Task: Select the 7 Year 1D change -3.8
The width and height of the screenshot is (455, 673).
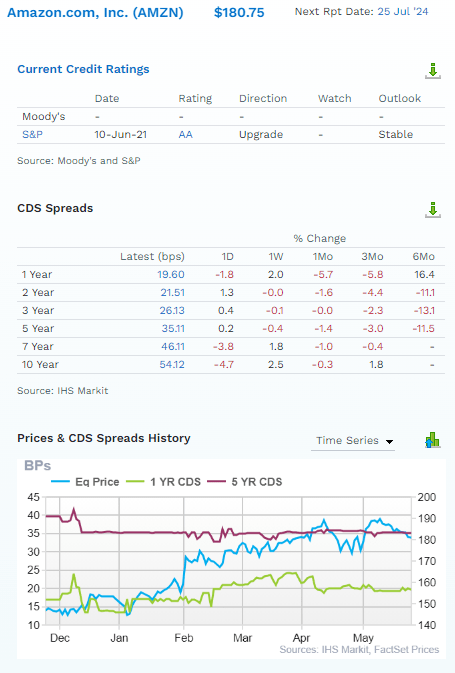Action: click(x=224, y=346)
